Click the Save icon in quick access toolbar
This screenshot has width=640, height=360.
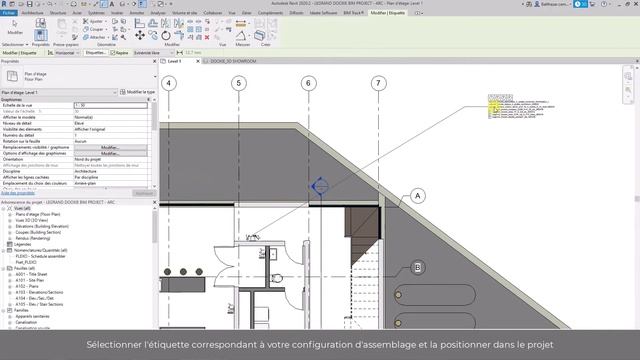29,4
